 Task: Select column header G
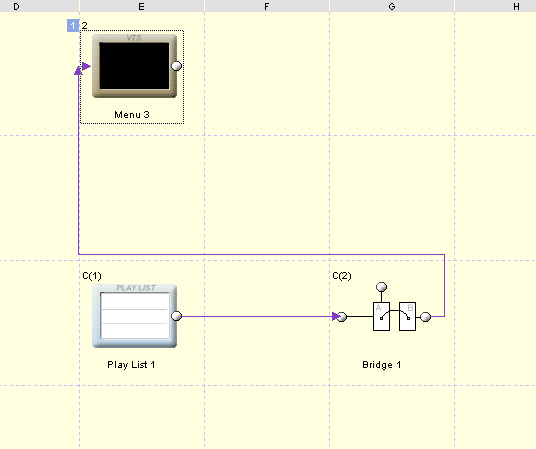(392, 6)
